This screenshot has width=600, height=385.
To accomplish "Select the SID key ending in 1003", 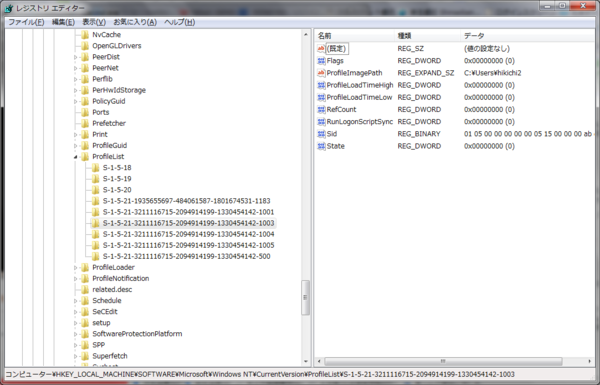I will point(188,223).
